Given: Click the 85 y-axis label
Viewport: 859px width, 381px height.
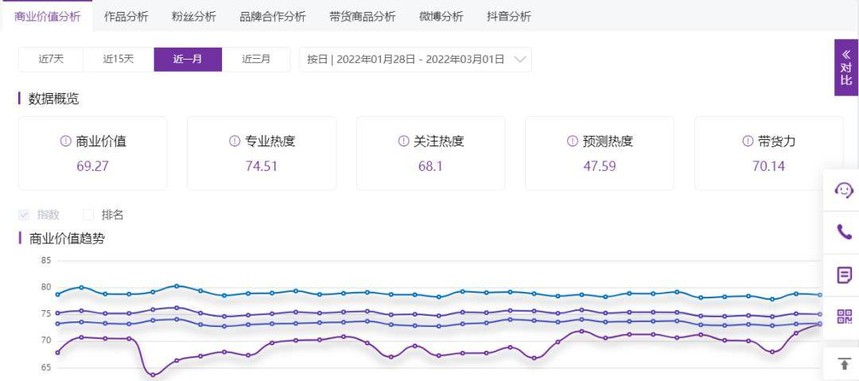Looking at the screenshot, I should pos(45,260).
